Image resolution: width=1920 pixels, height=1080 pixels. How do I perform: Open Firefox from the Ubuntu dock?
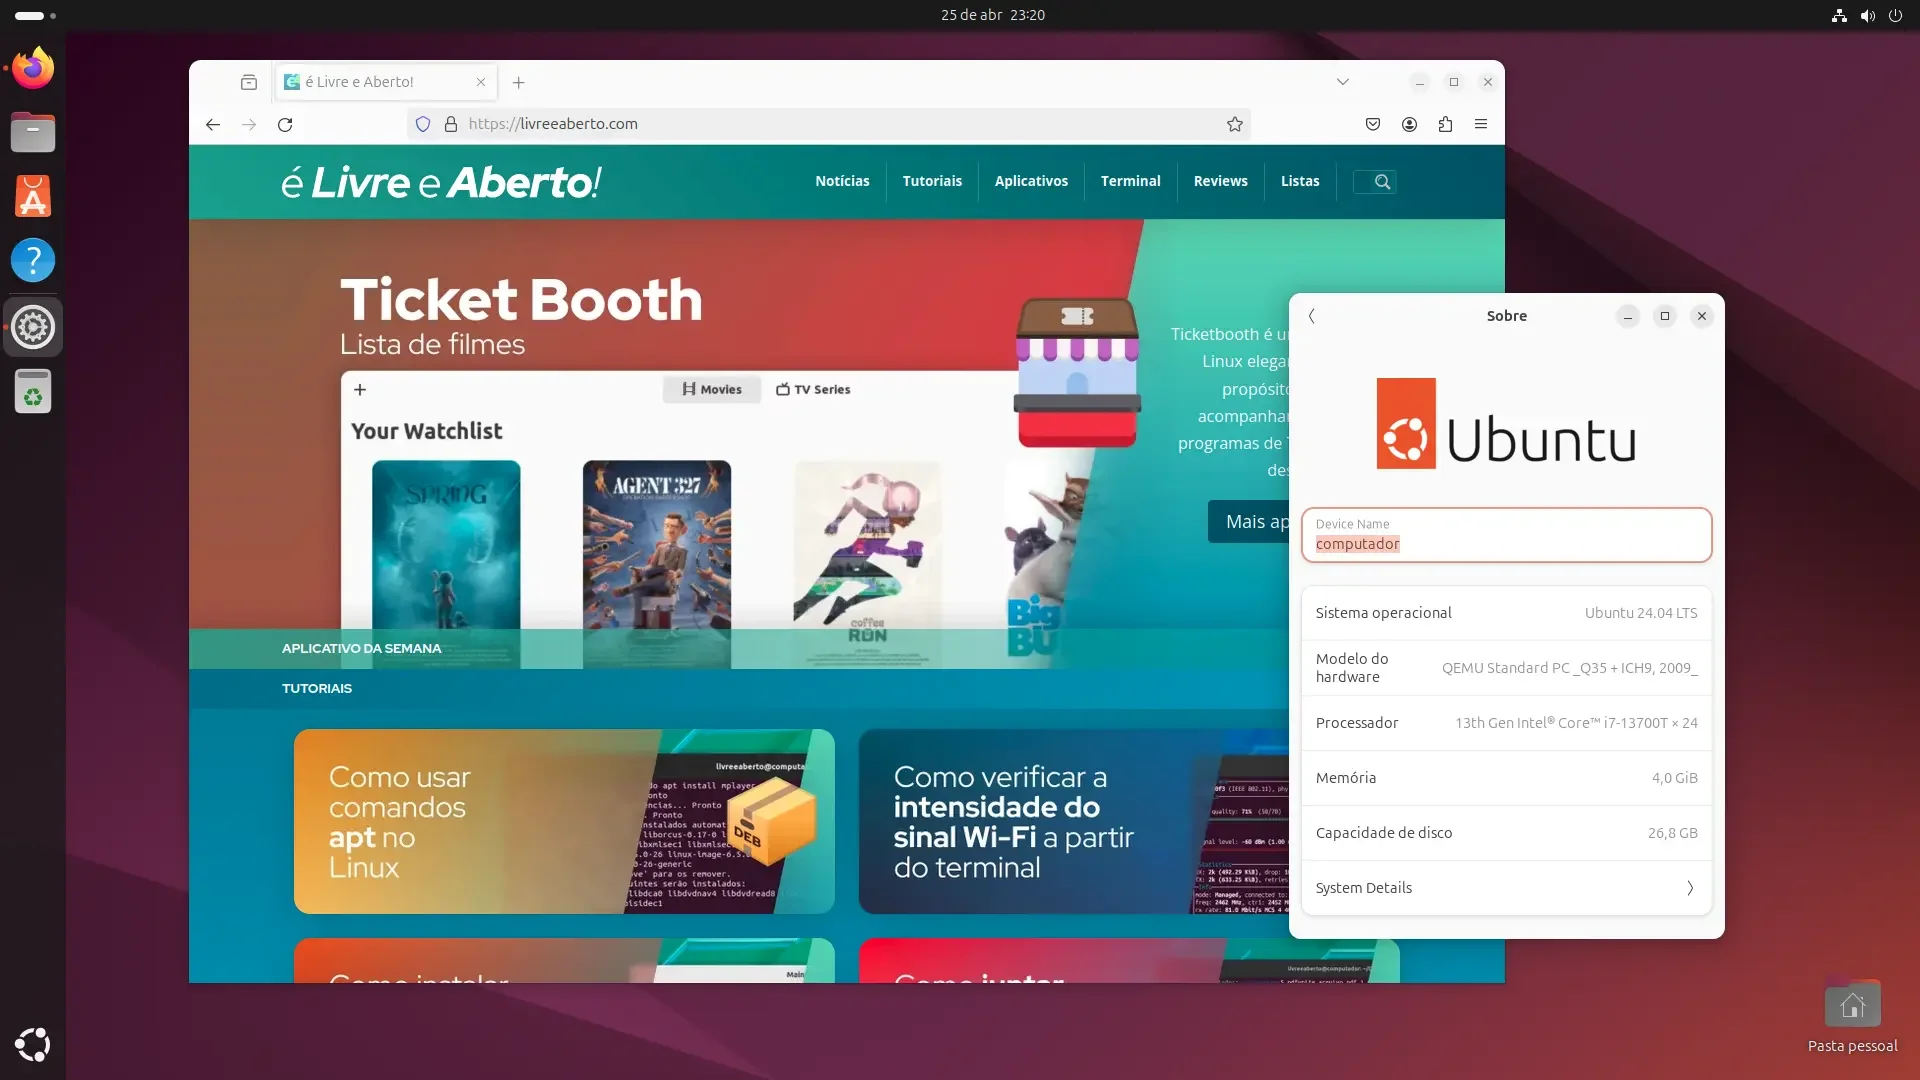[x=33, y=68]
